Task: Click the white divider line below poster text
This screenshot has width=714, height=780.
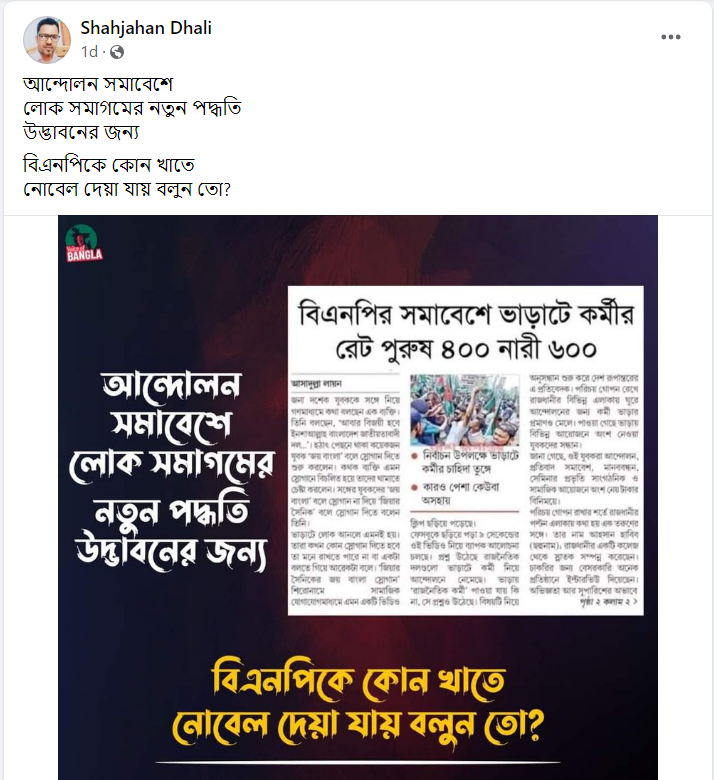Action: pos(358,762)
